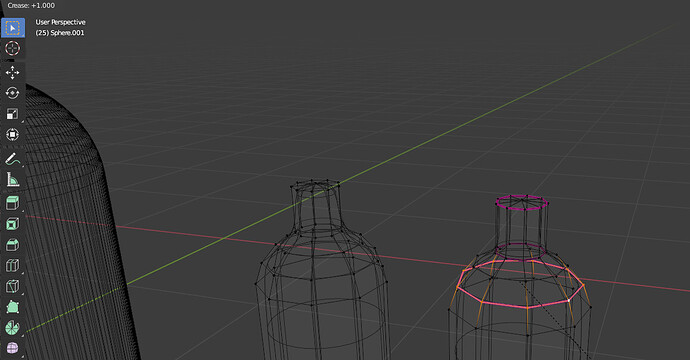Viewport: 690px width, 360px height.
Task: Choose the 3D Cursor tool
Action: 12,48
